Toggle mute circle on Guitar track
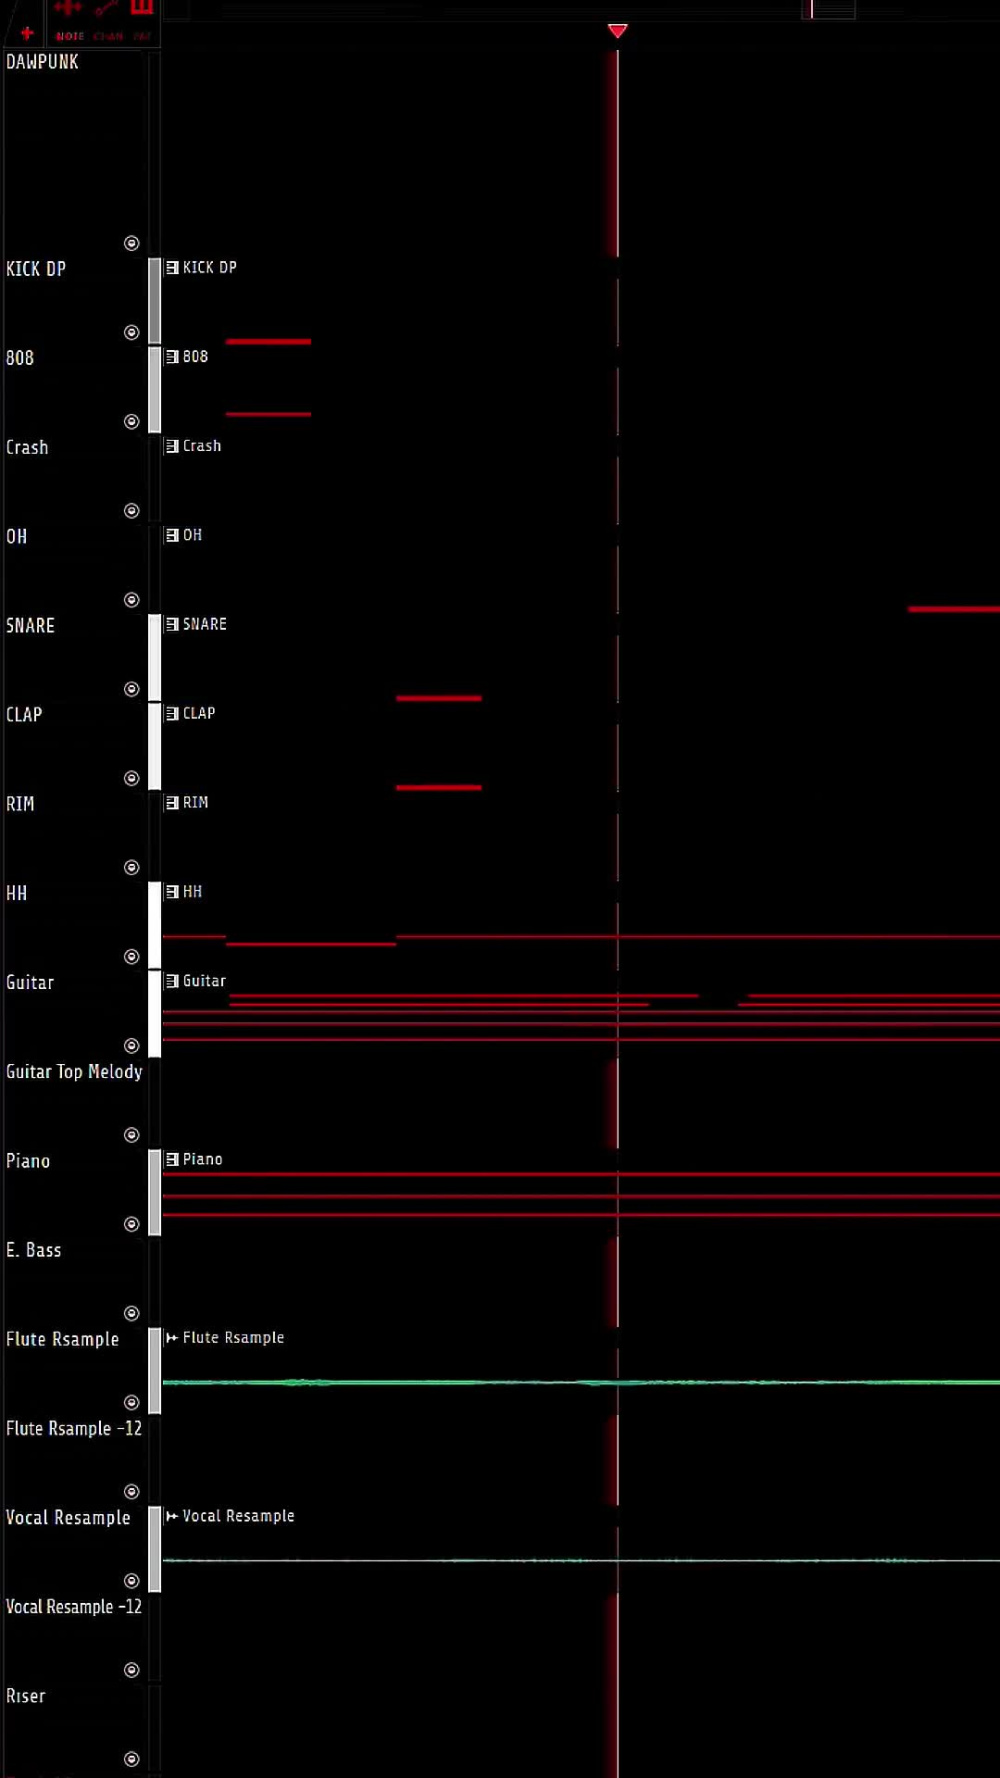The height and width of the screenshot is (1778, 1000). 131,1045
